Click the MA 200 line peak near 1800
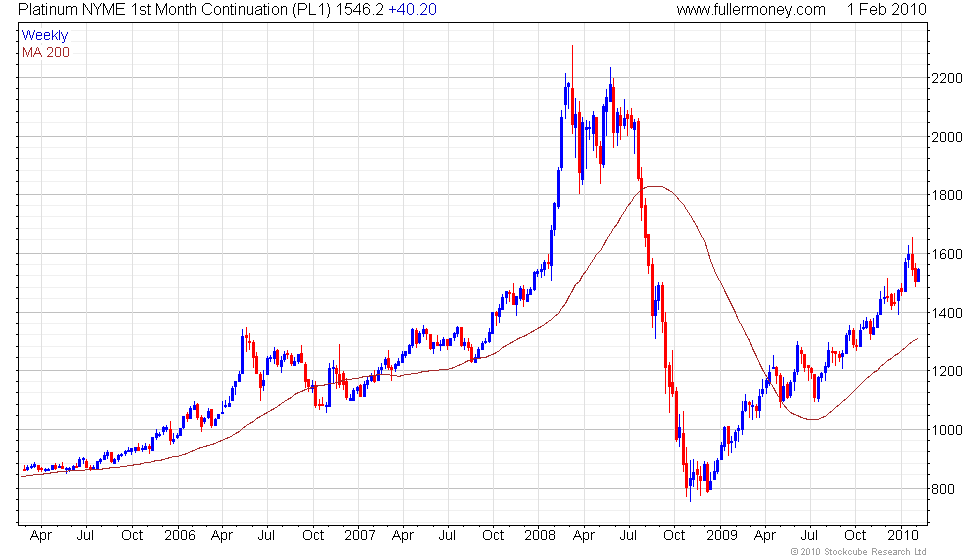Image resolution: width=980 pixels, height=560 pixels. (x=654, y=186)
